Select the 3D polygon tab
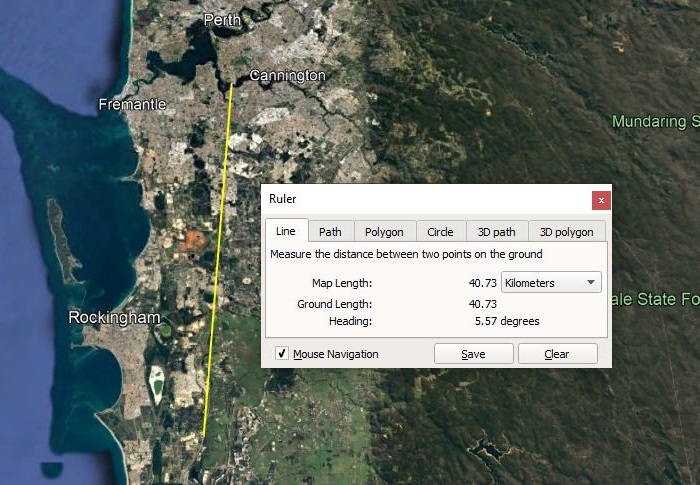Image resolution: width=700 pixels, height=485 pixels. click(x=566, y=232)
